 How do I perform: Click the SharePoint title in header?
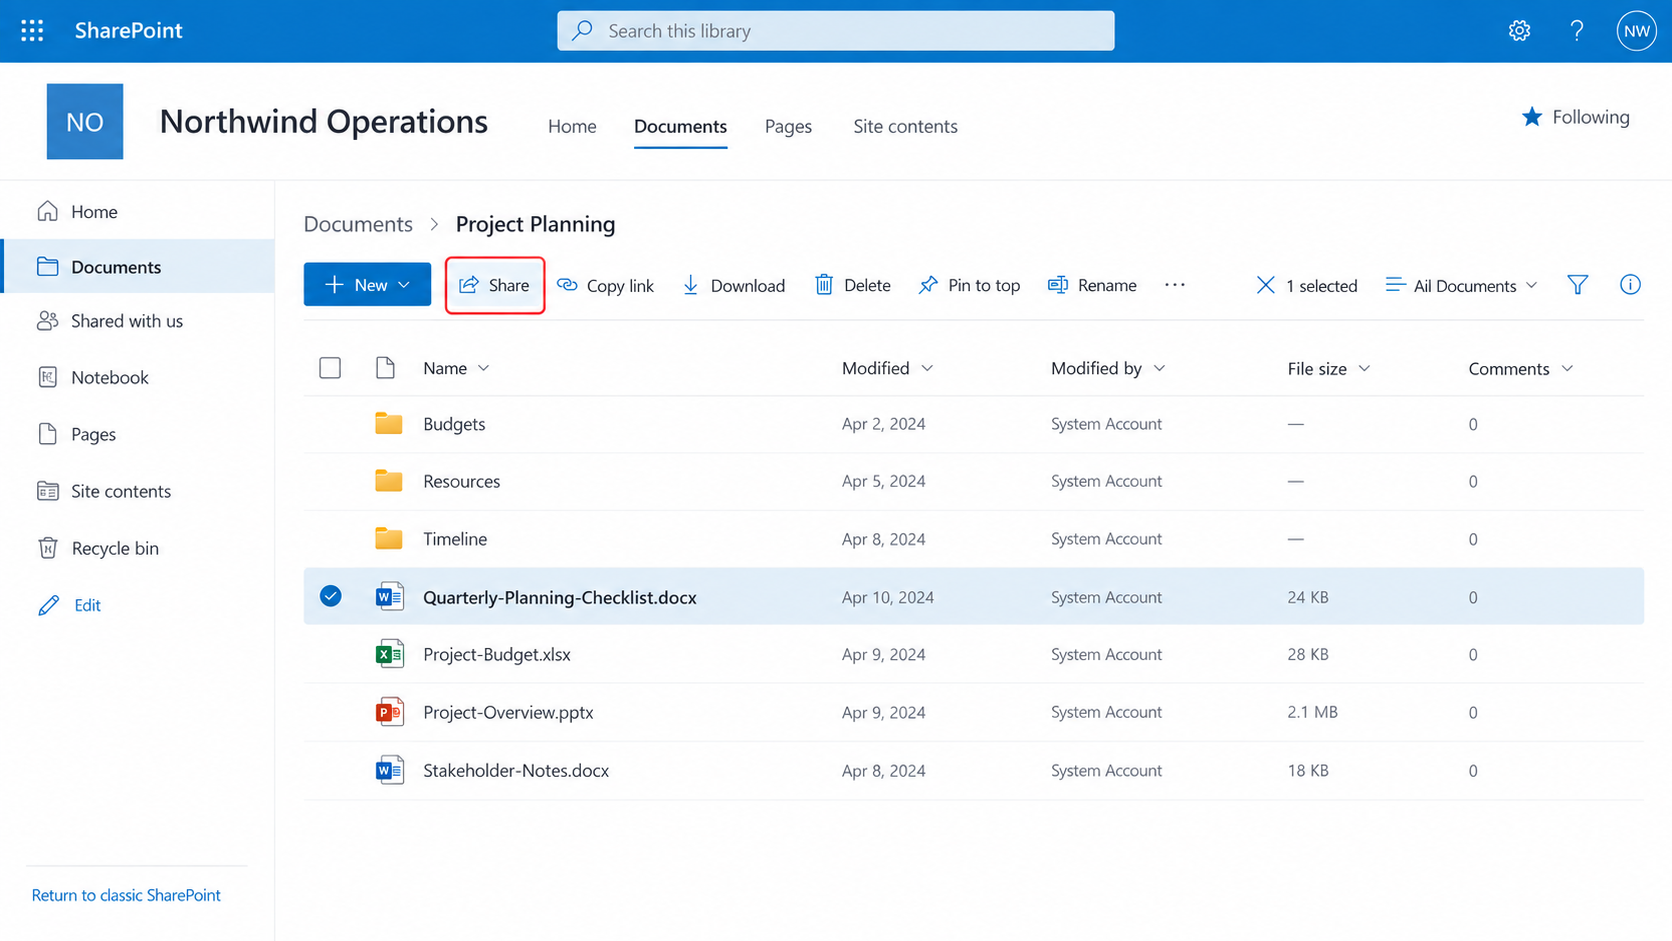[x=129, y=31]
